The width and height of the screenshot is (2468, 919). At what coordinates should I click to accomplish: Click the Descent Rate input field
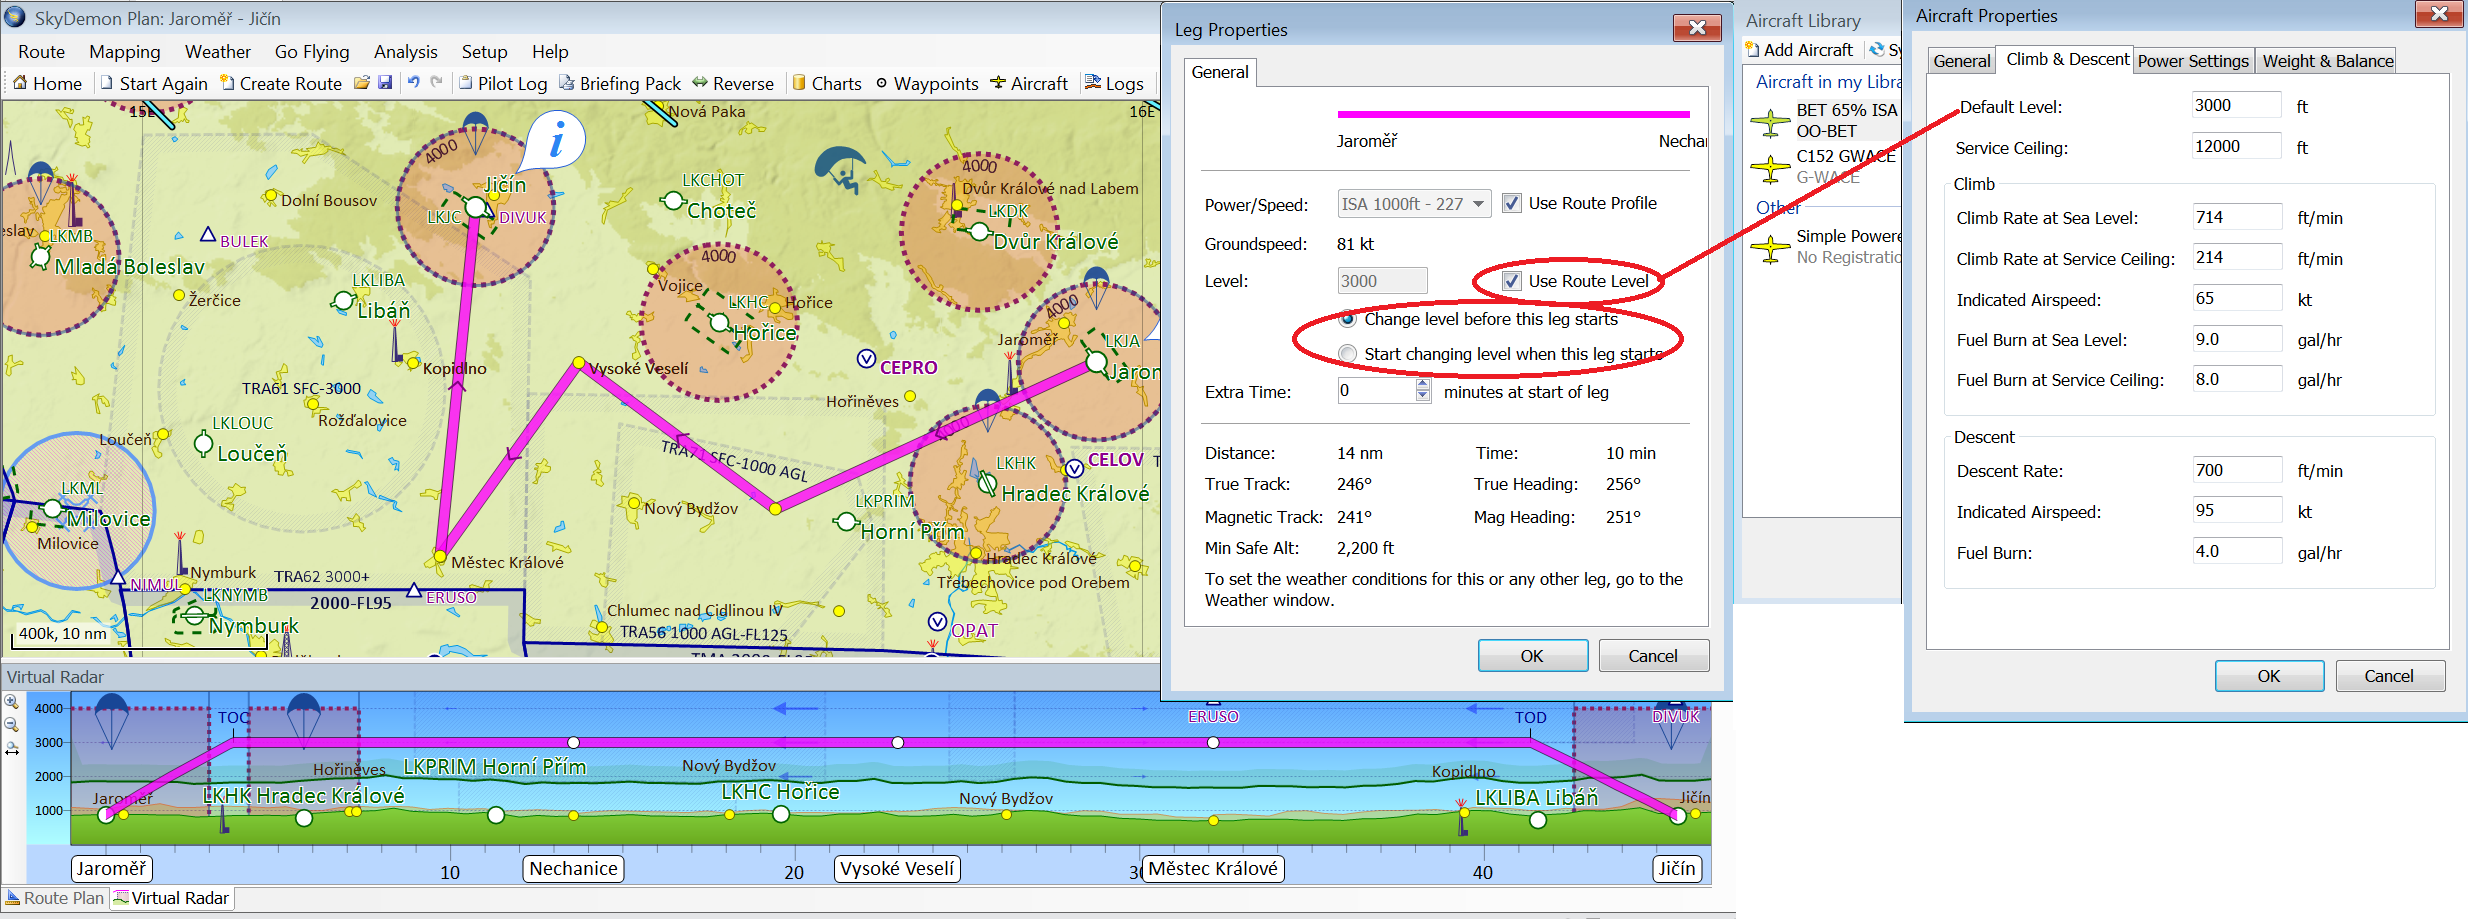2238,470
